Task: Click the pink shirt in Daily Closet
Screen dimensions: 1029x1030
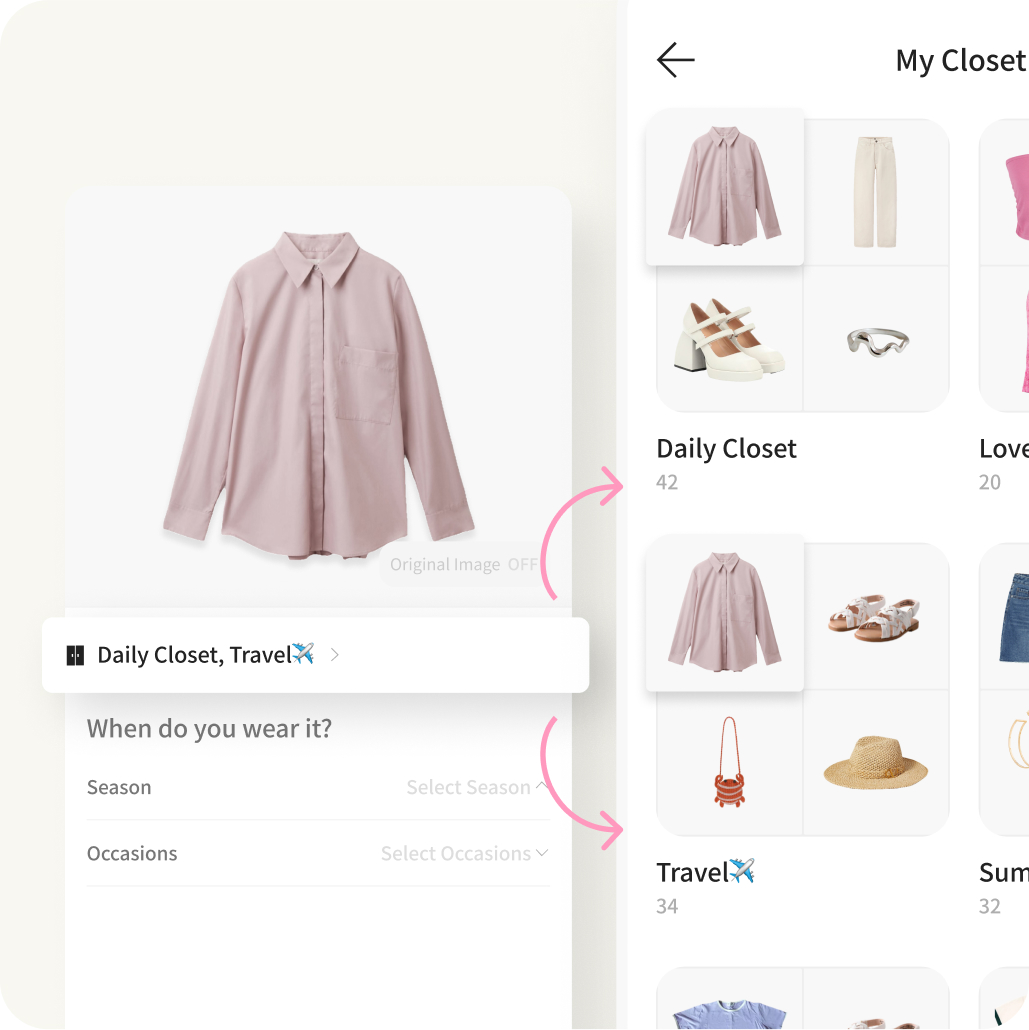Action: tap(725, 187)
